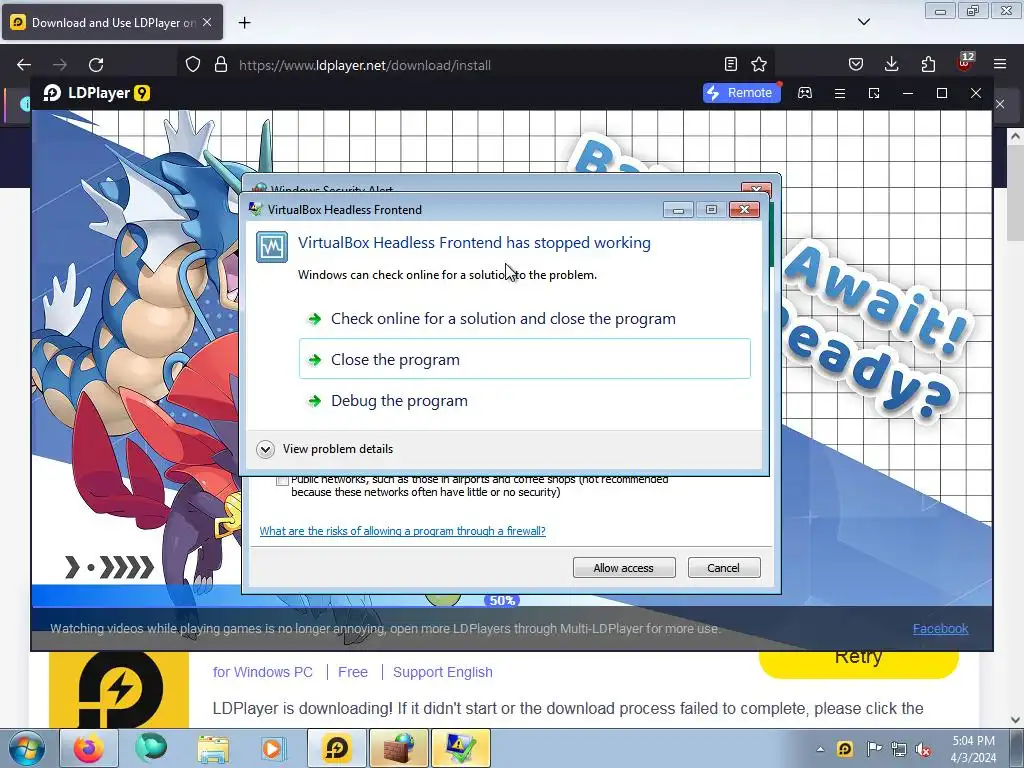This screenshot has width=1024, height=768.
Task: Click crash report taskbar icon
Action: tap(460, 748)
